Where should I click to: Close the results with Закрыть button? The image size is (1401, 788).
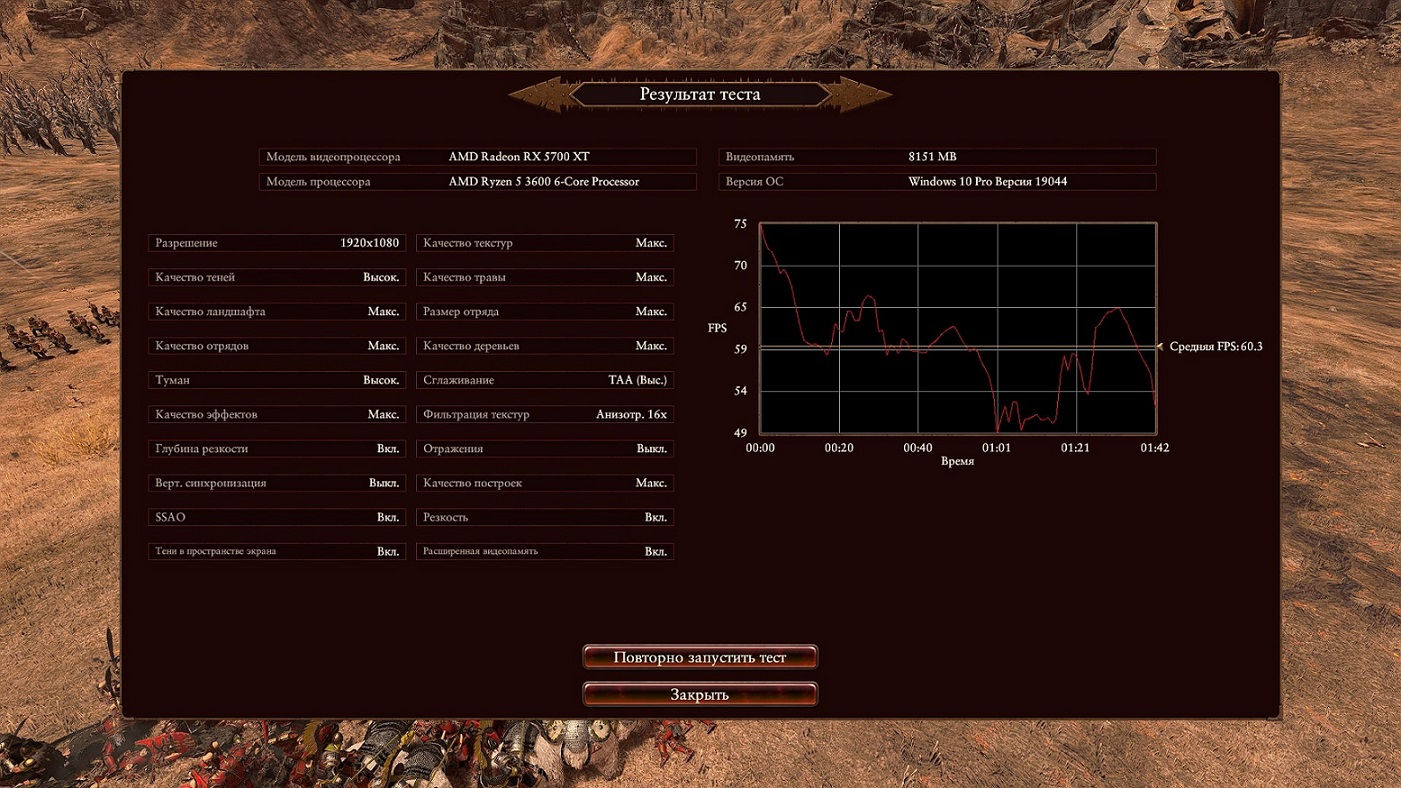pyautogui.click(x=700, y=694)
